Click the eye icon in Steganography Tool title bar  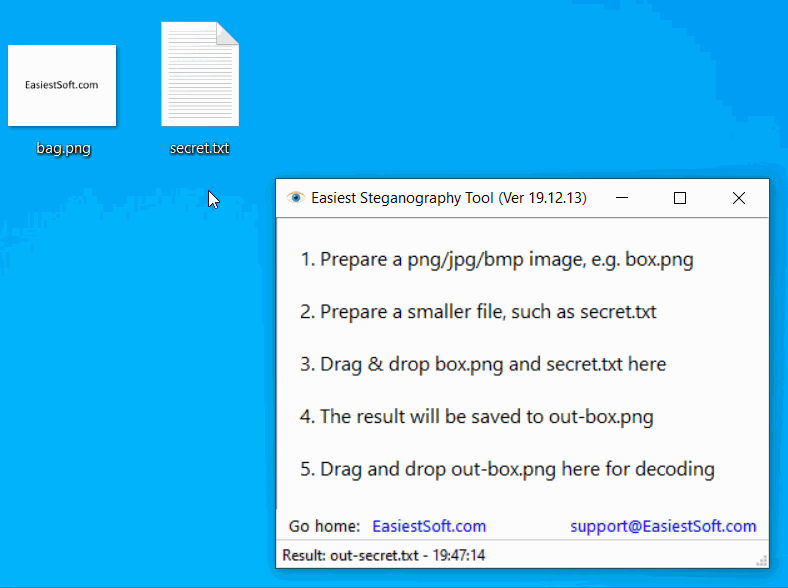pos(296,198)
